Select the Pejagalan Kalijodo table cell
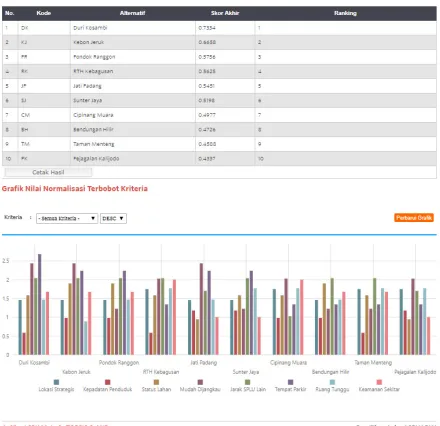The width and height of the screenshot is (440, 426). 133,158
